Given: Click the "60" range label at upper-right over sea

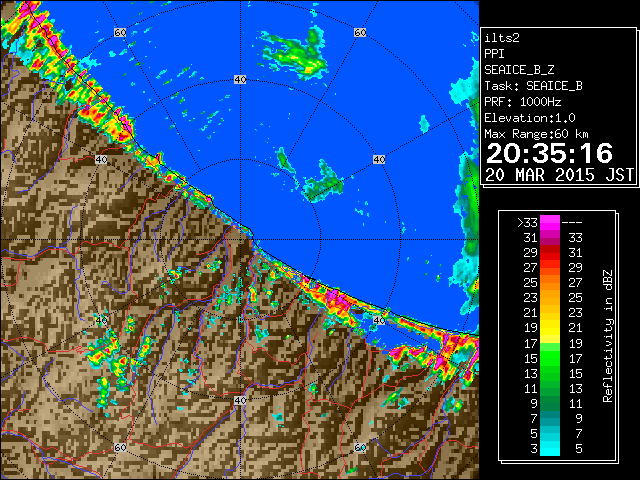Looking at the screenshot, I should [360, 32].
